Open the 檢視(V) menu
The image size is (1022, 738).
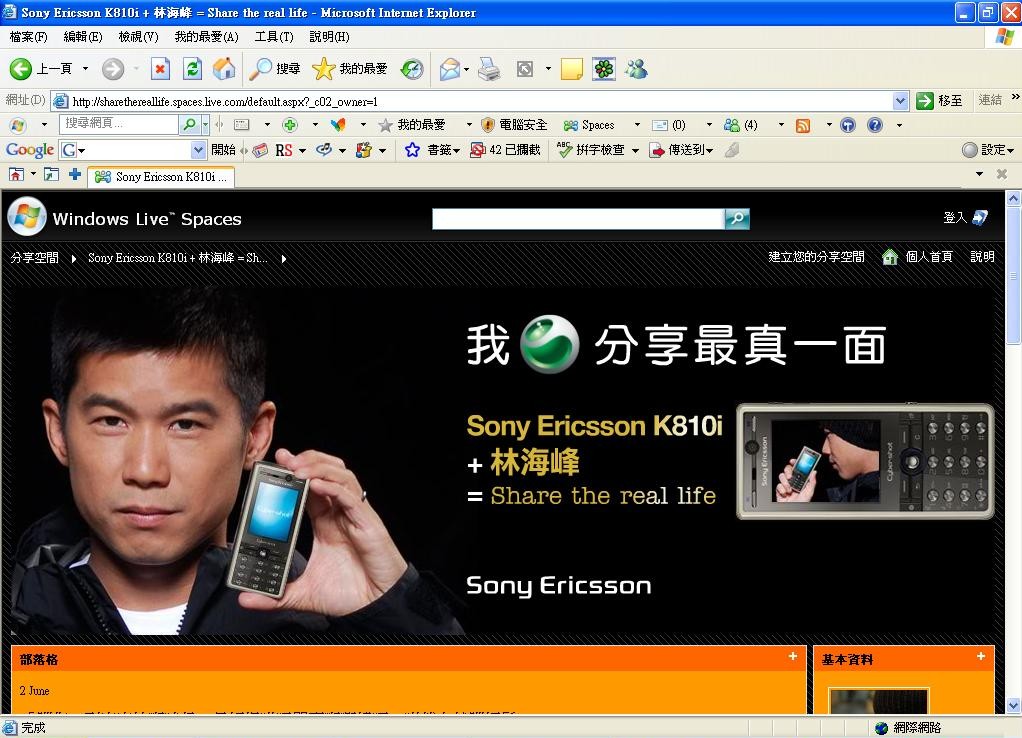(138, 37)
